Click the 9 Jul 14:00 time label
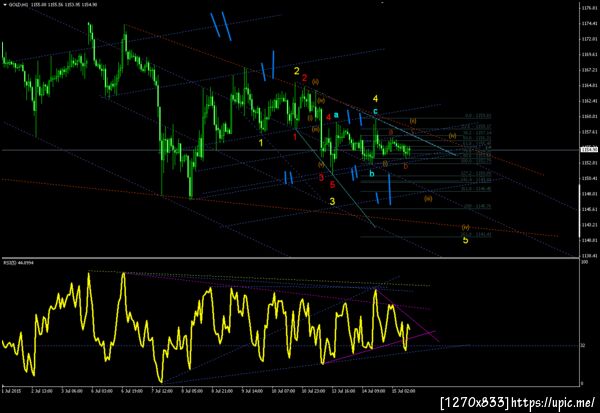 click(252, 391)
